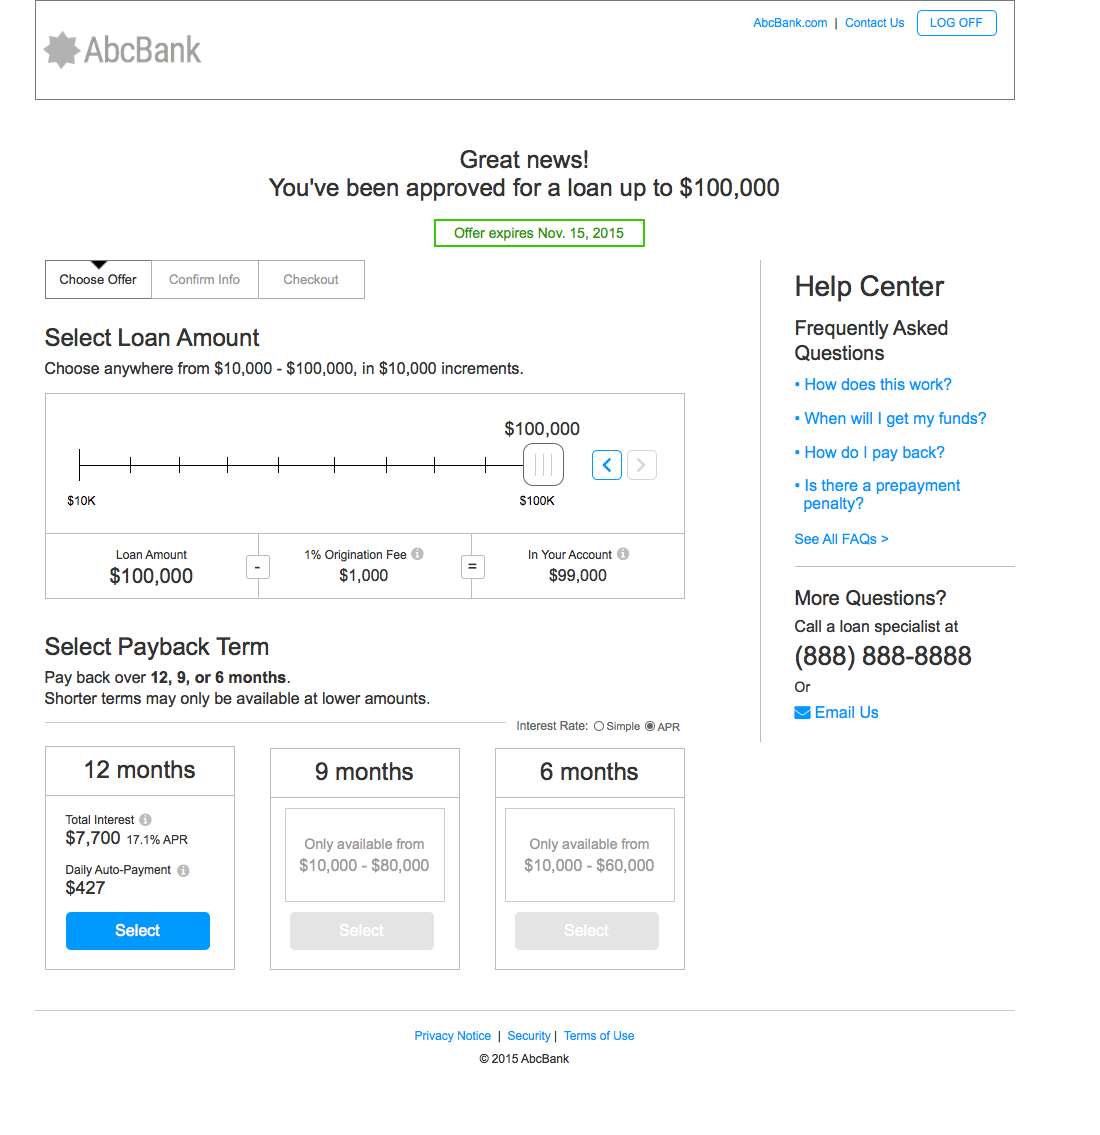Click the loan amount slider handle
This screenshot has height=1135, width=1100.
point(543,465)
